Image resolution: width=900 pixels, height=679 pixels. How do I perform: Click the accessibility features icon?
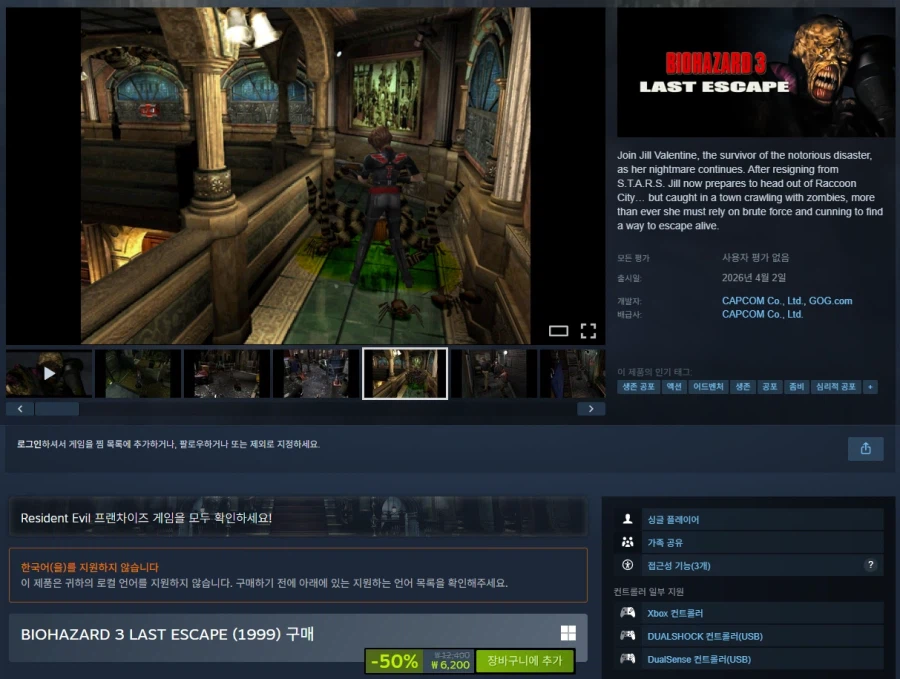[x=627, y=565]
